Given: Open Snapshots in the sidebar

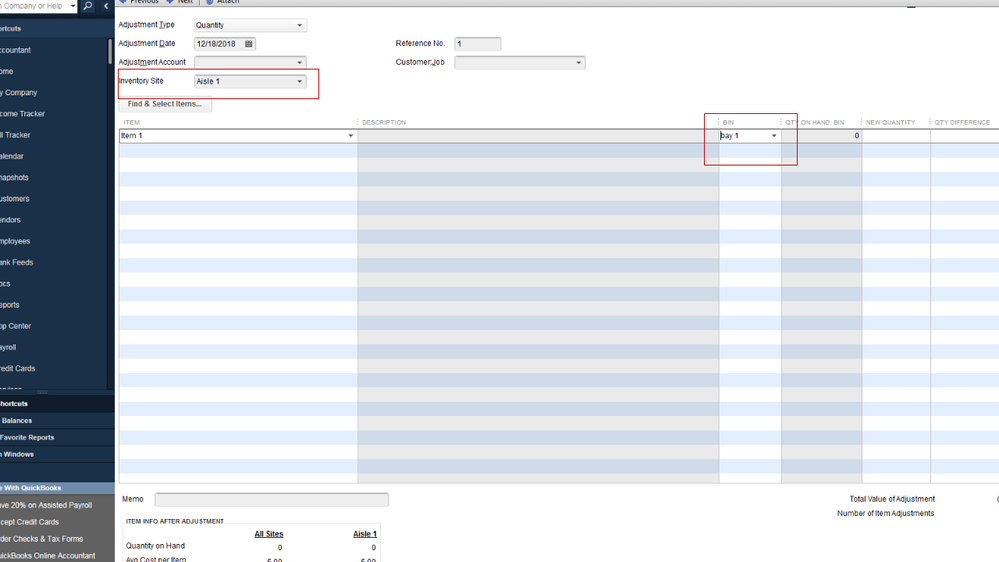Looking at the screenshot, I should pos(14,178).
